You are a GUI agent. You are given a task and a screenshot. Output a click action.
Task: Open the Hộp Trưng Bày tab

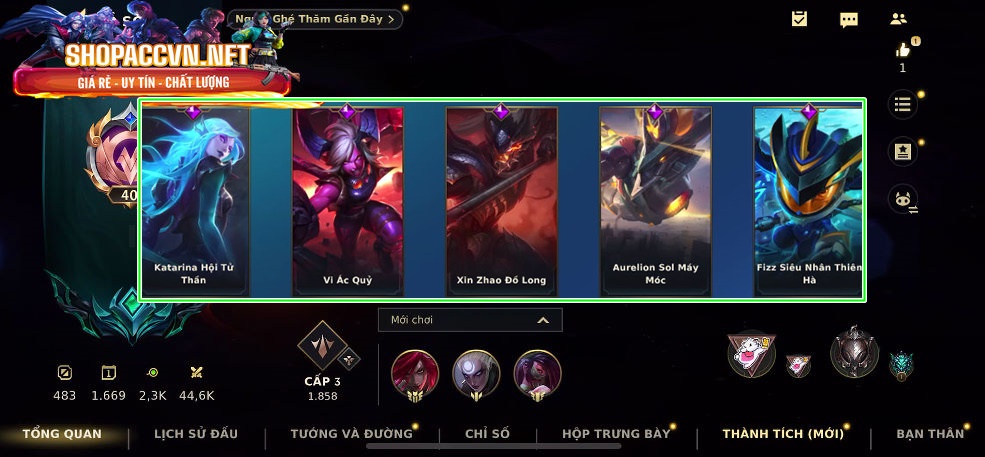tap(616, 434)
